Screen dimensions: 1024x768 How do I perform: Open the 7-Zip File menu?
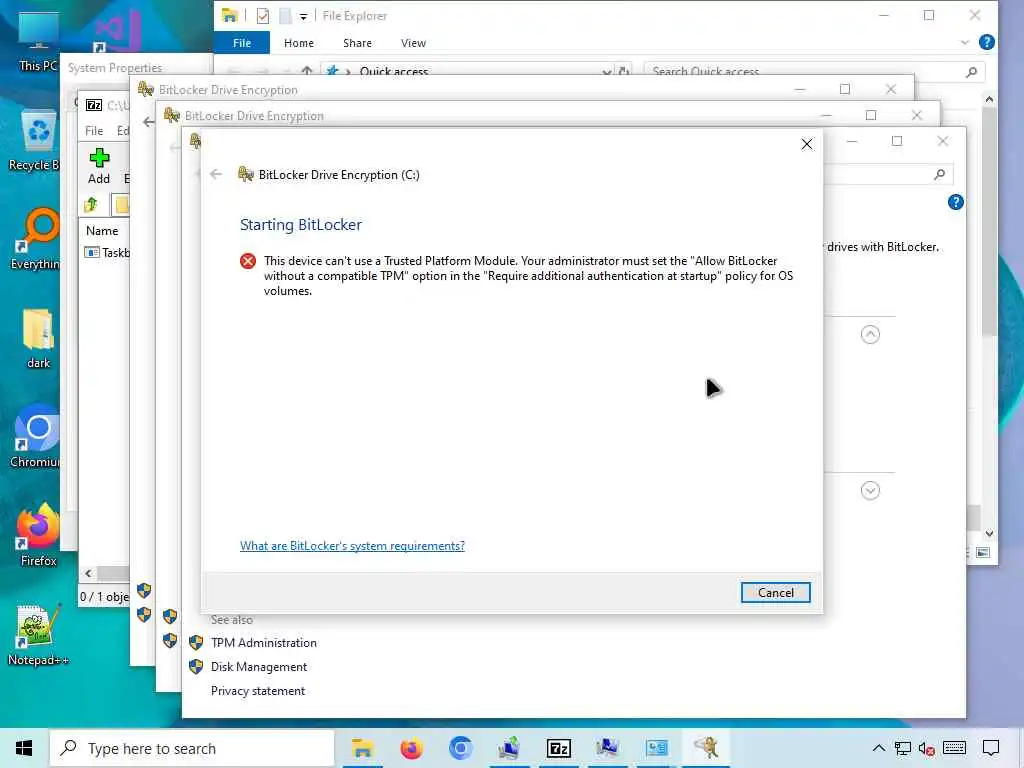click(x=94, y=131)
